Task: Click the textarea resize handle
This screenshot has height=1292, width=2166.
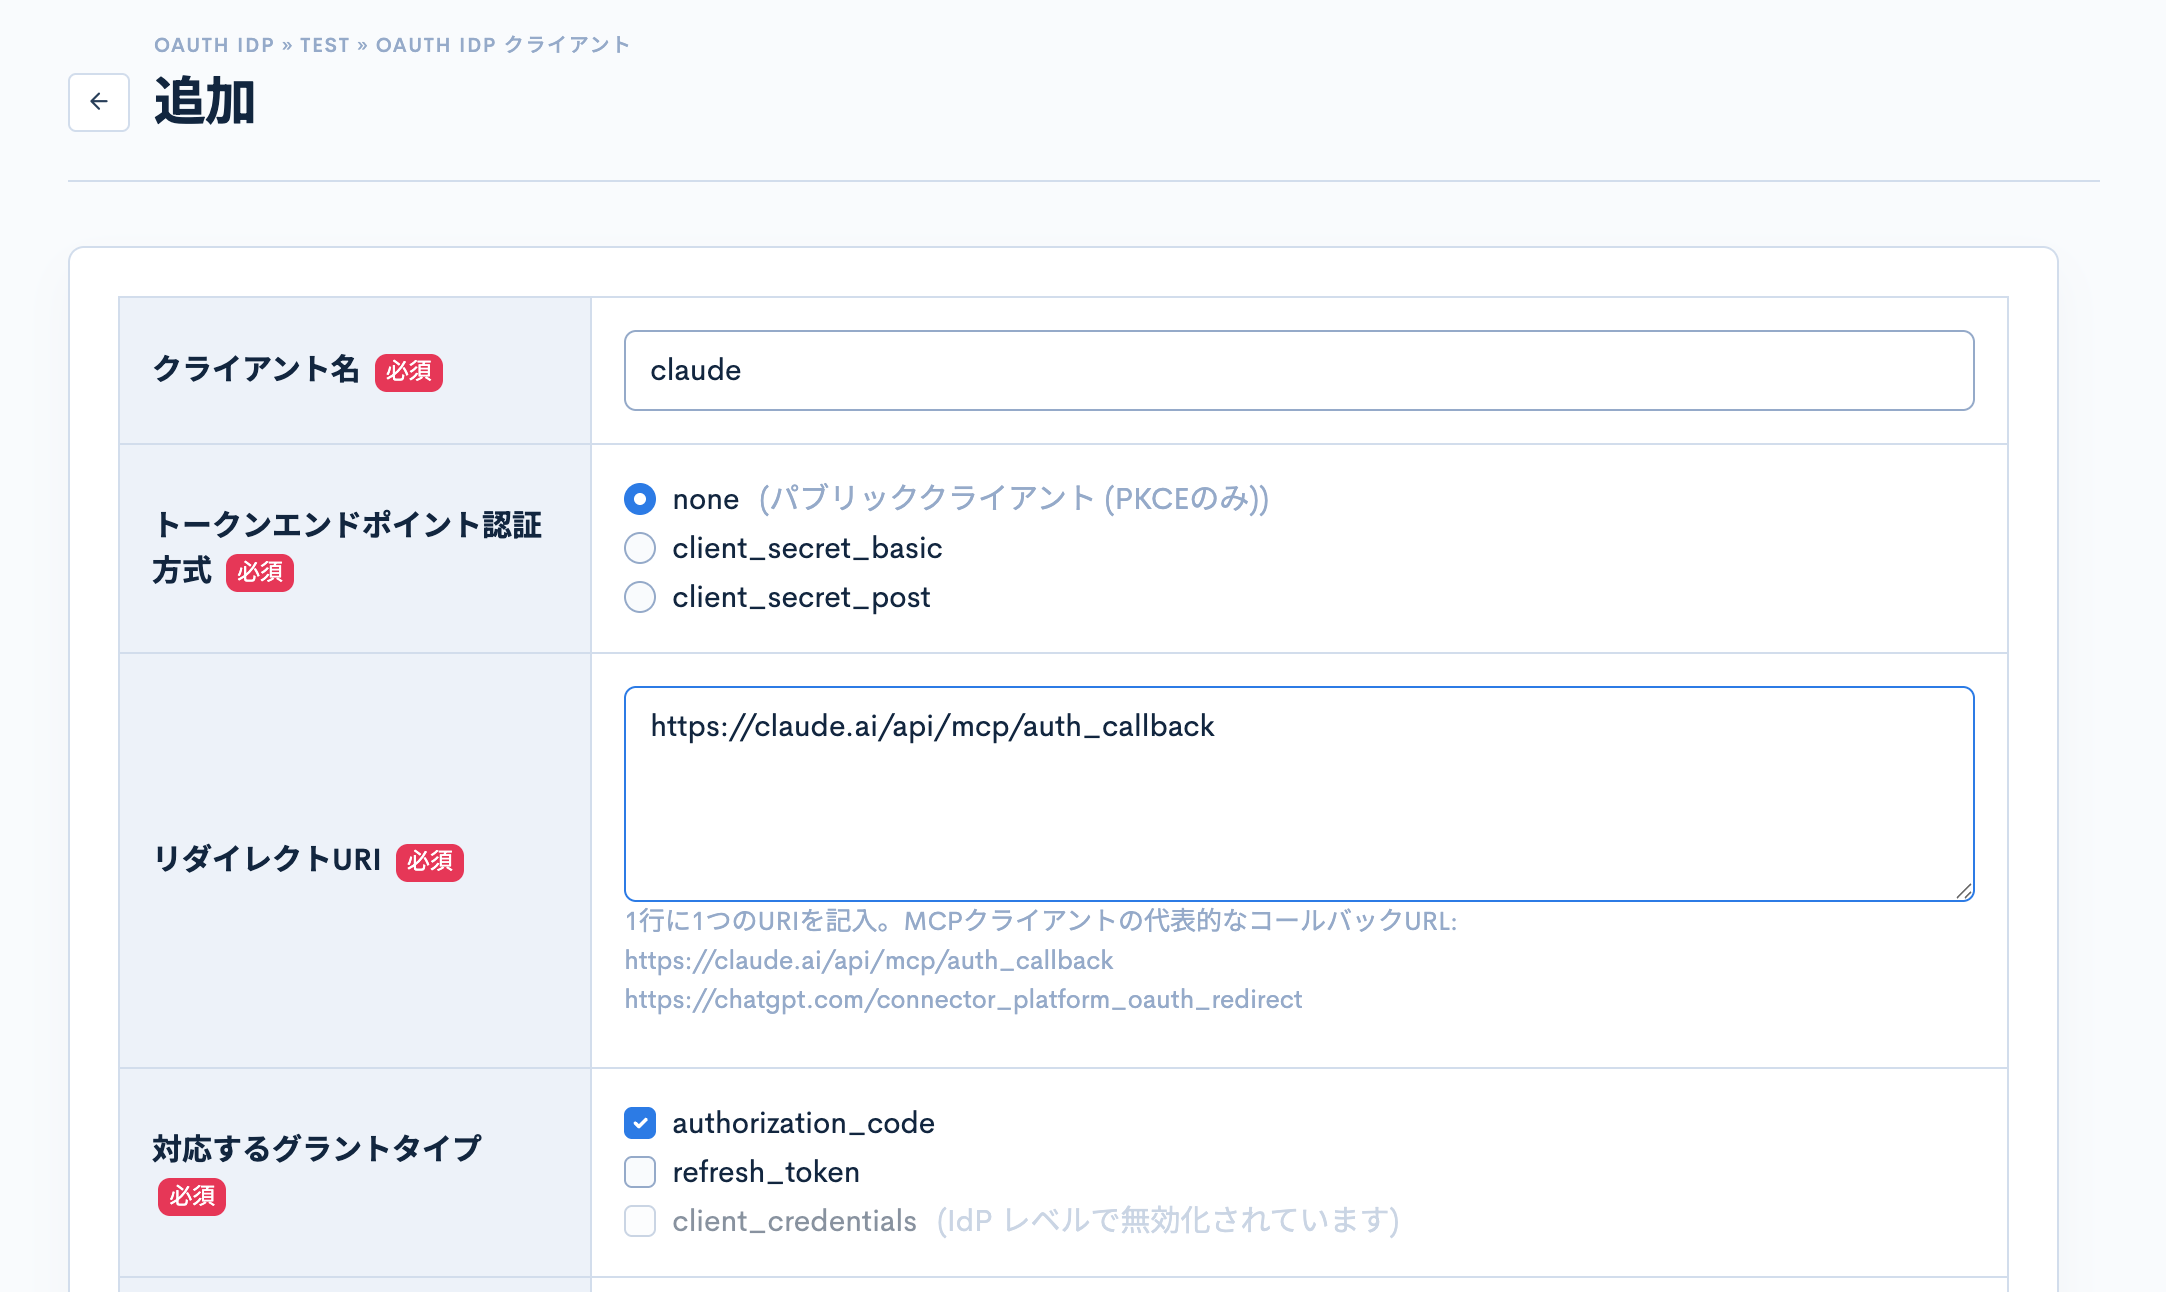Action: (x=1963, y=890)
